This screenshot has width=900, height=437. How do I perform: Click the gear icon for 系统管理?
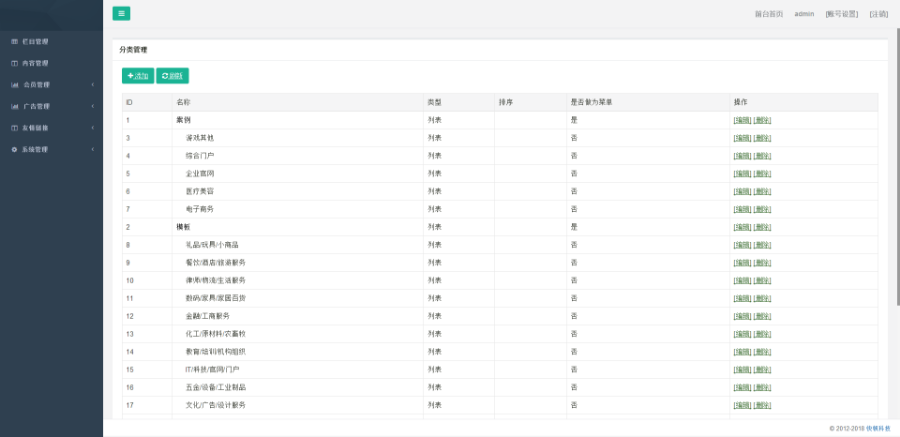14,149
